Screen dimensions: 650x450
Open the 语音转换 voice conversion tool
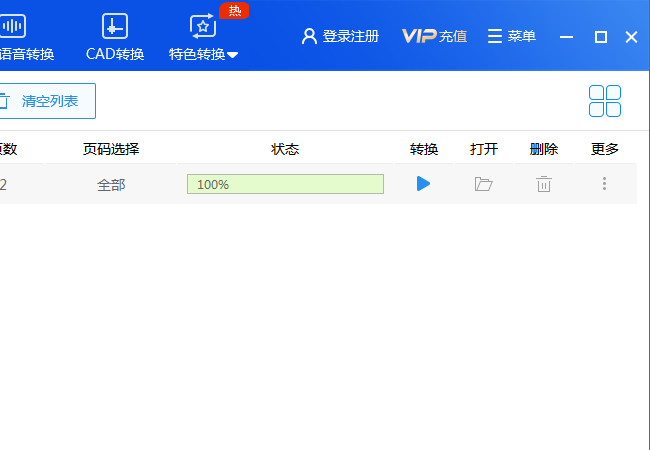25,37
